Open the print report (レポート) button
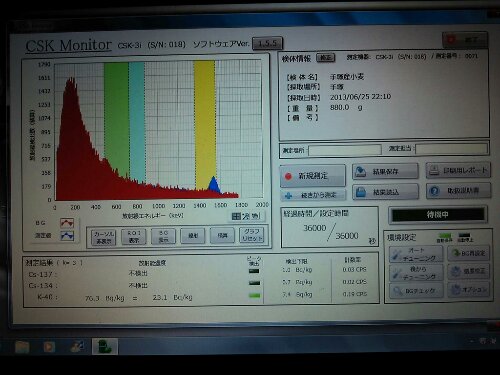 (x=458, y=170)
